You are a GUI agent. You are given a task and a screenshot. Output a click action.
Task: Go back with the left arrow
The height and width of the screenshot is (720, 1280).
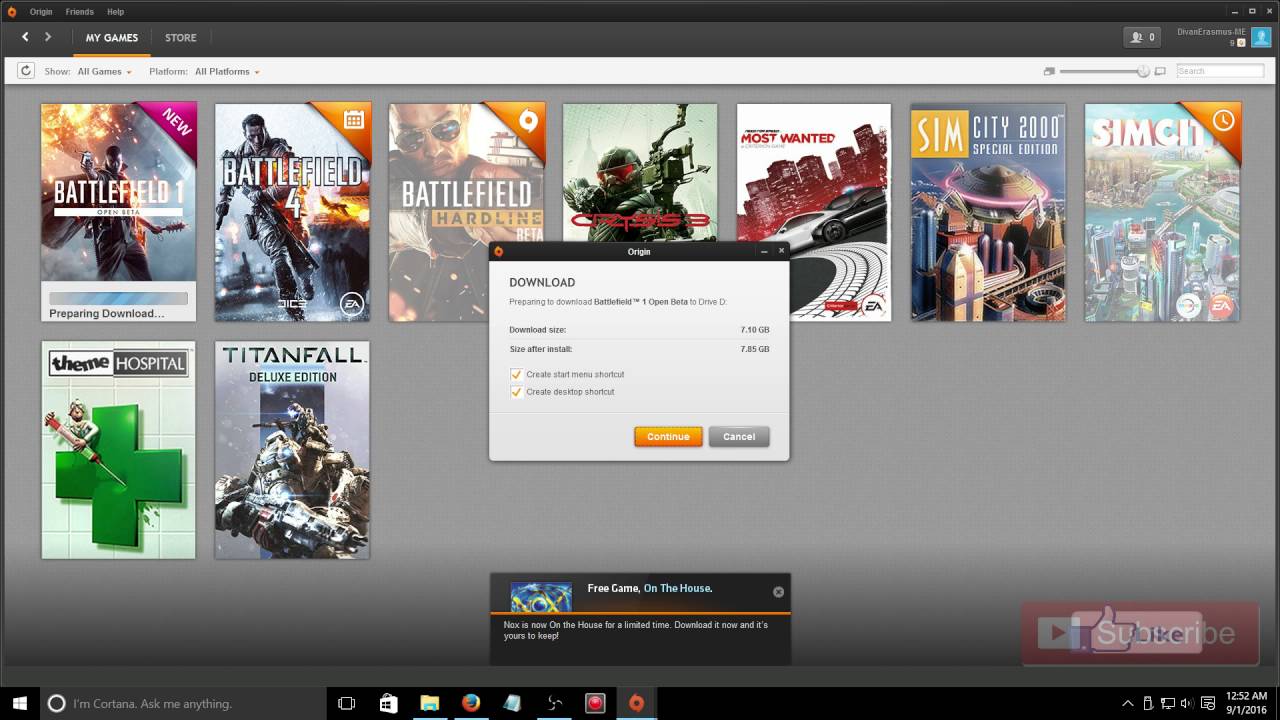[x=25, y=37]
